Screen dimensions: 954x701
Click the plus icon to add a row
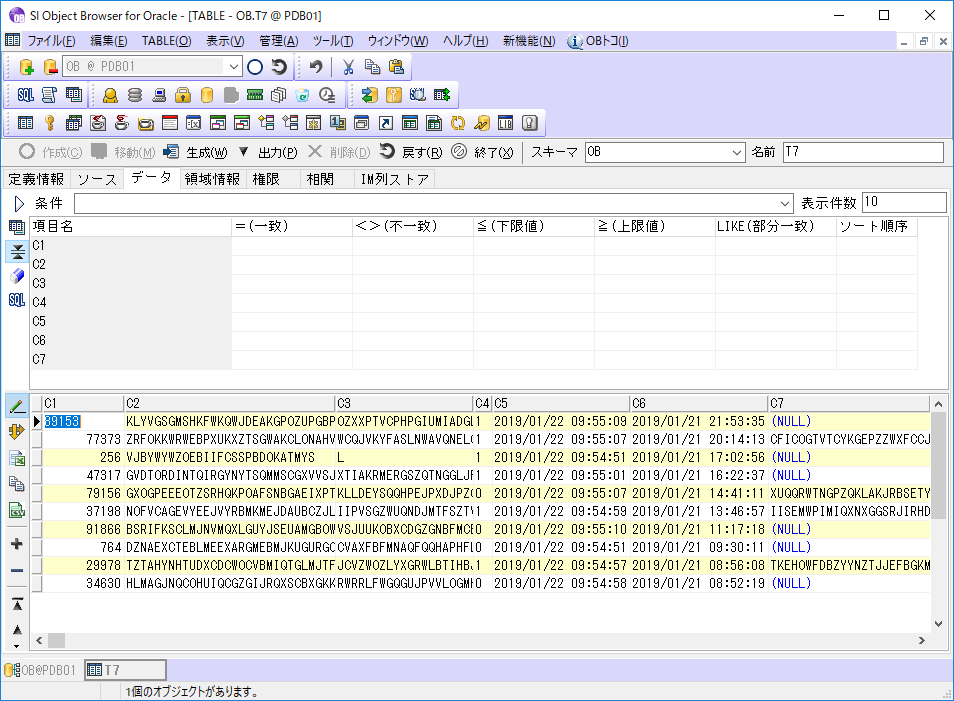(x=17, y=544)
